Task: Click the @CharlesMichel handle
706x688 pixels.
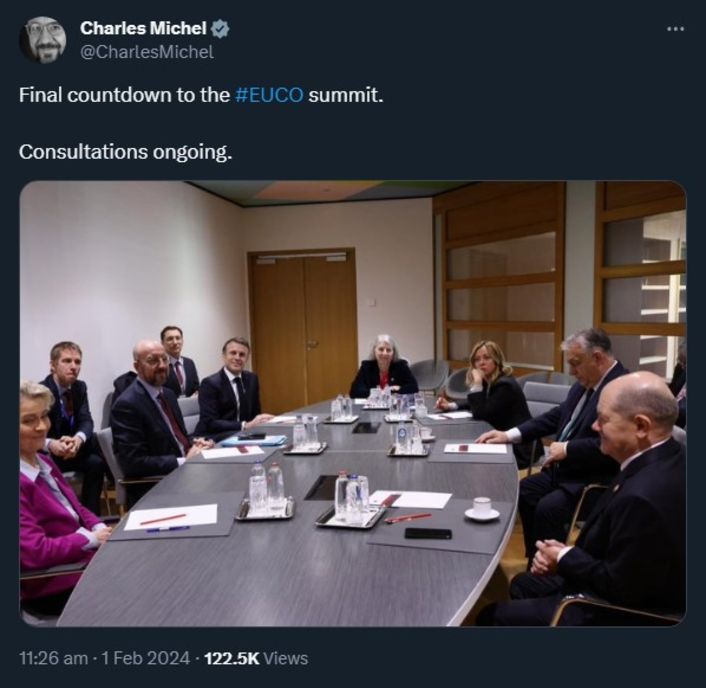Action: 147,52
